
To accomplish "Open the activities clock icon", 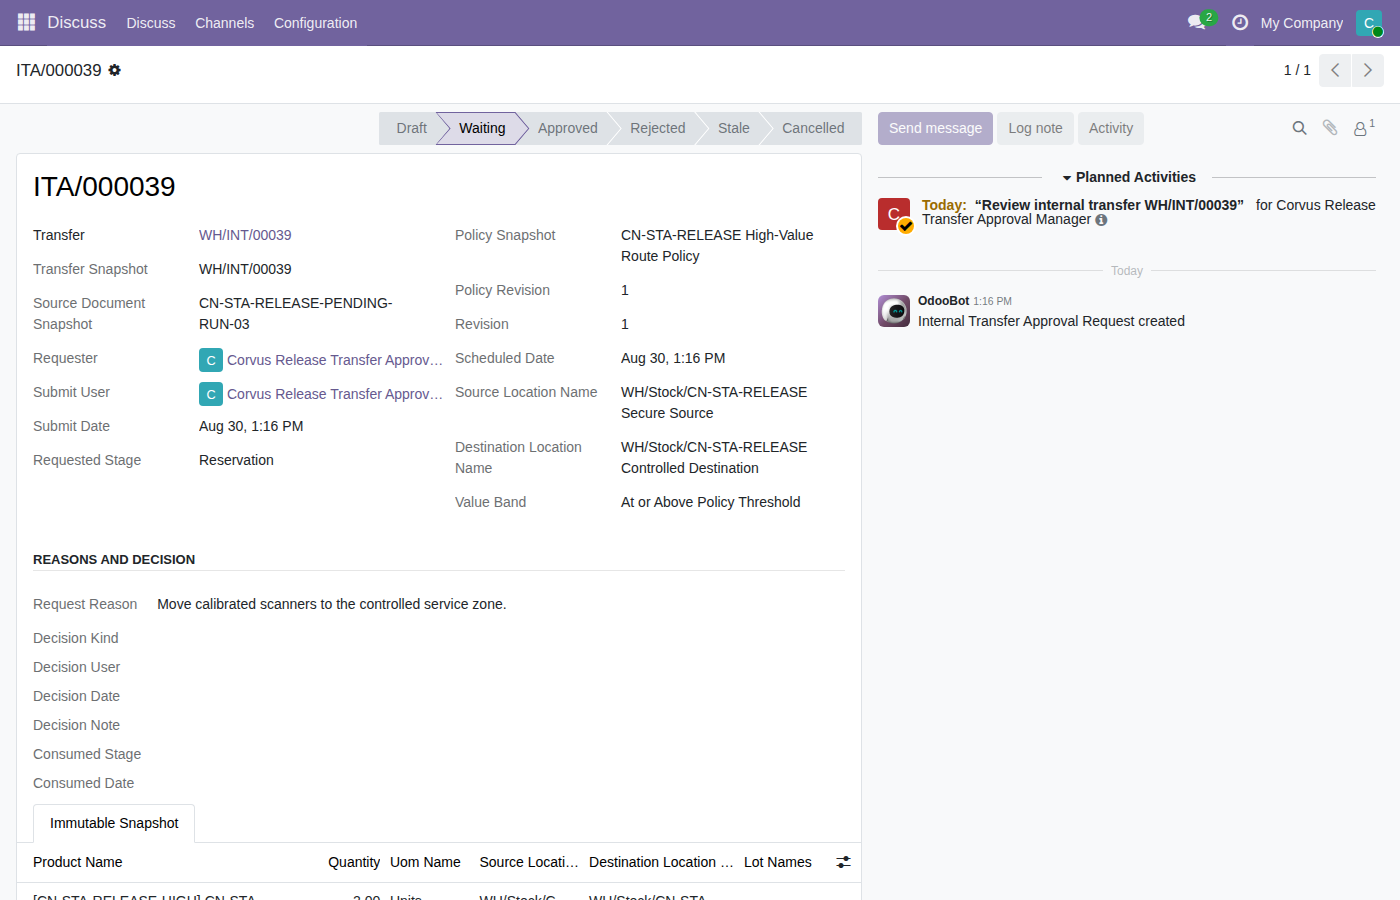I will [x=1240, y=22].
